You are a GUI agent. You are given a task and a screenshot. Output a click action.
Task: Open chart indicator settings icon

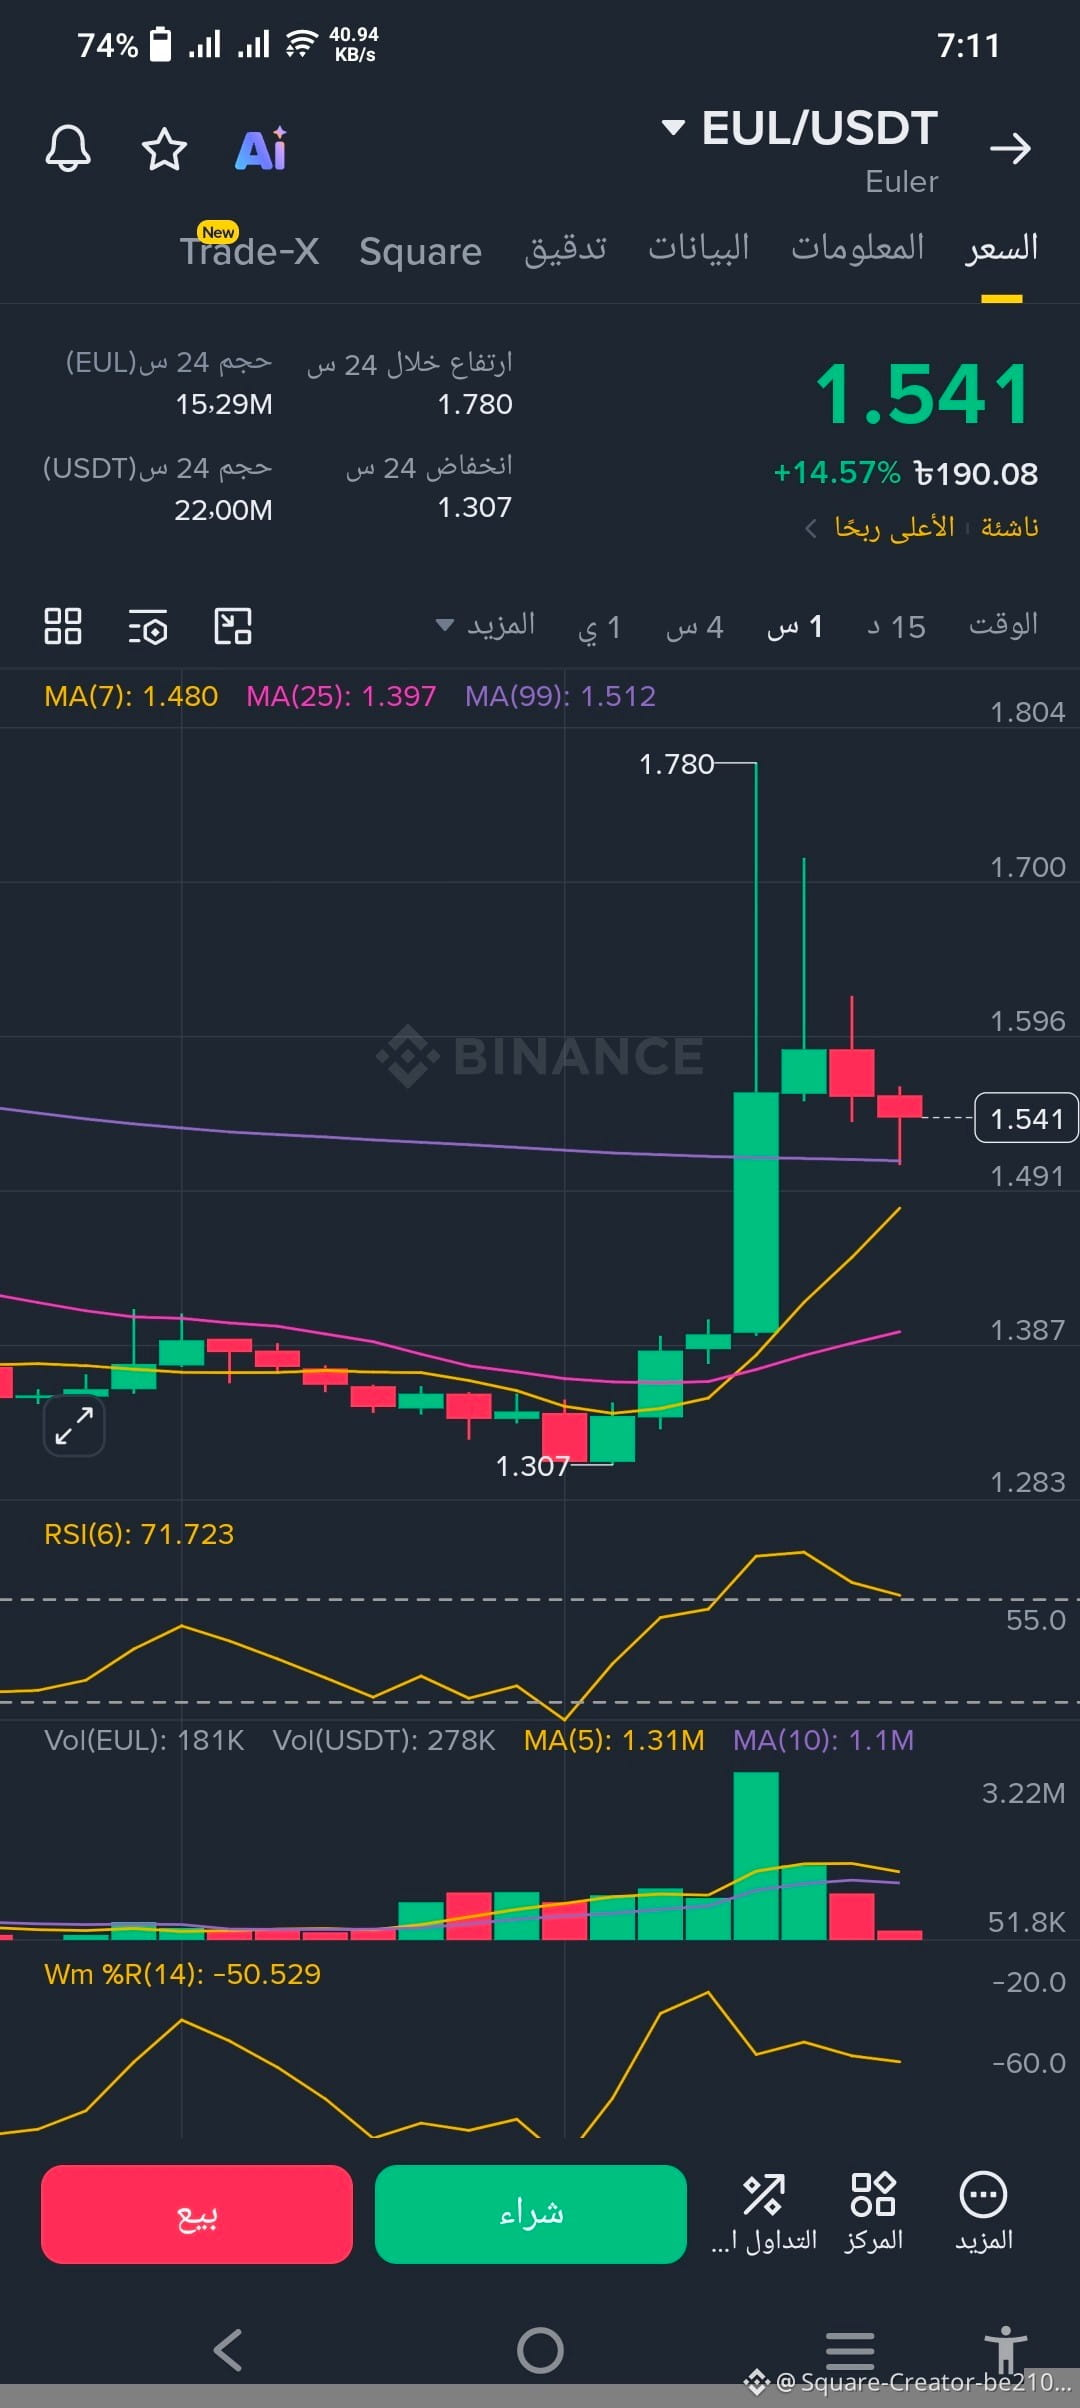(148, 627)
